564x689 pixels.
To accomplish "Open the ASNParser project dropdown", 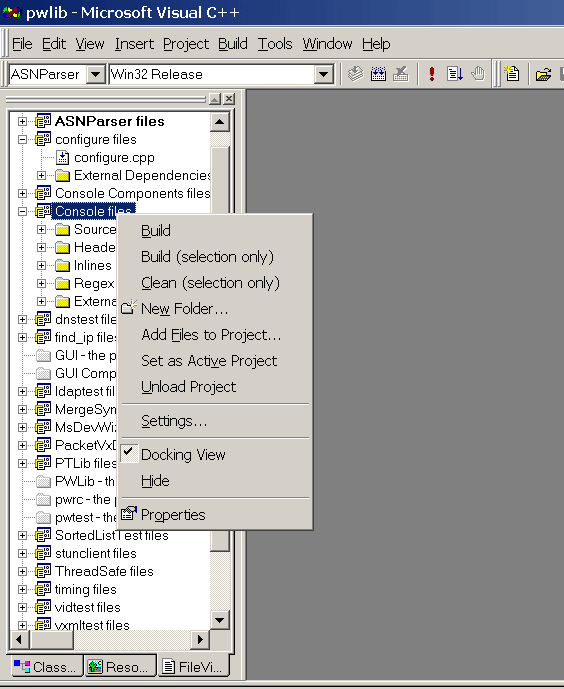I will (x=95, y=74).
